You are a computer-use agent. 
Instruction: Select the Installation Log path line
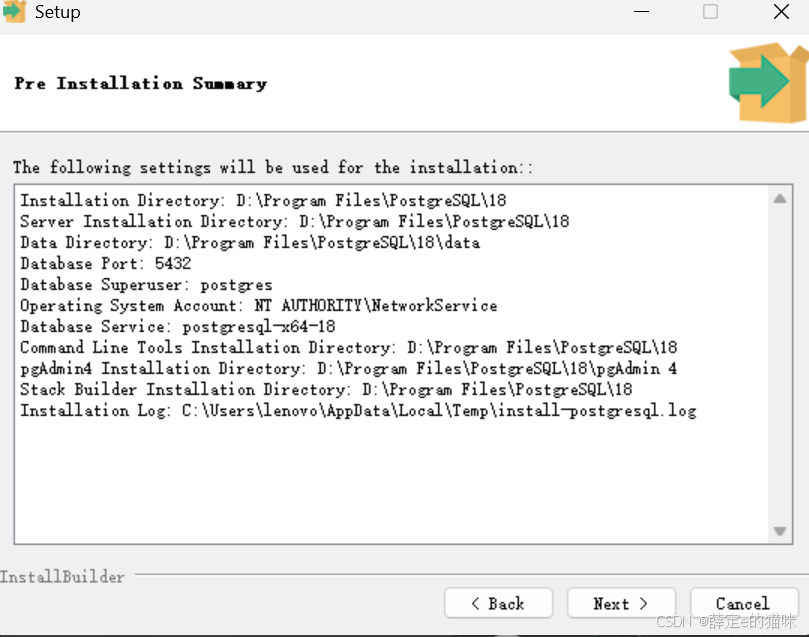(359, 411)
